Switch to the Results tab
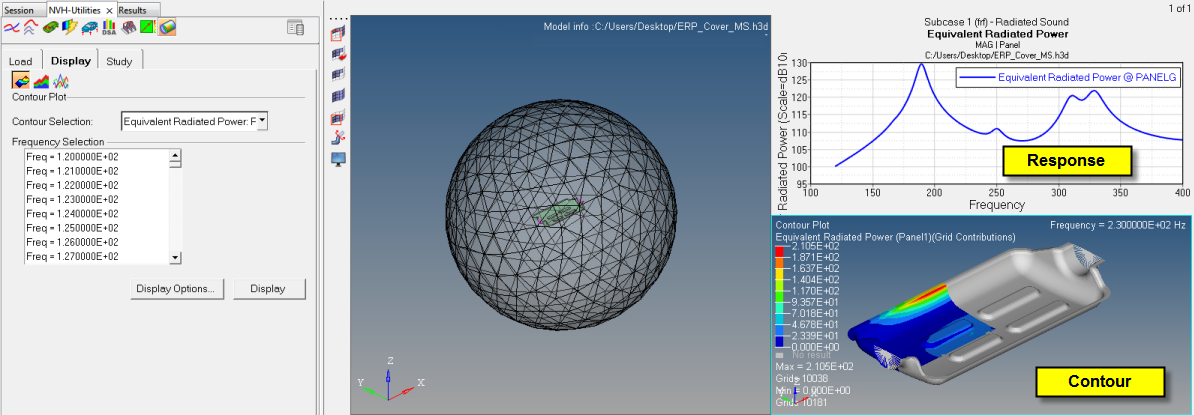1194x415 pixels. click(x=132, y=10)
